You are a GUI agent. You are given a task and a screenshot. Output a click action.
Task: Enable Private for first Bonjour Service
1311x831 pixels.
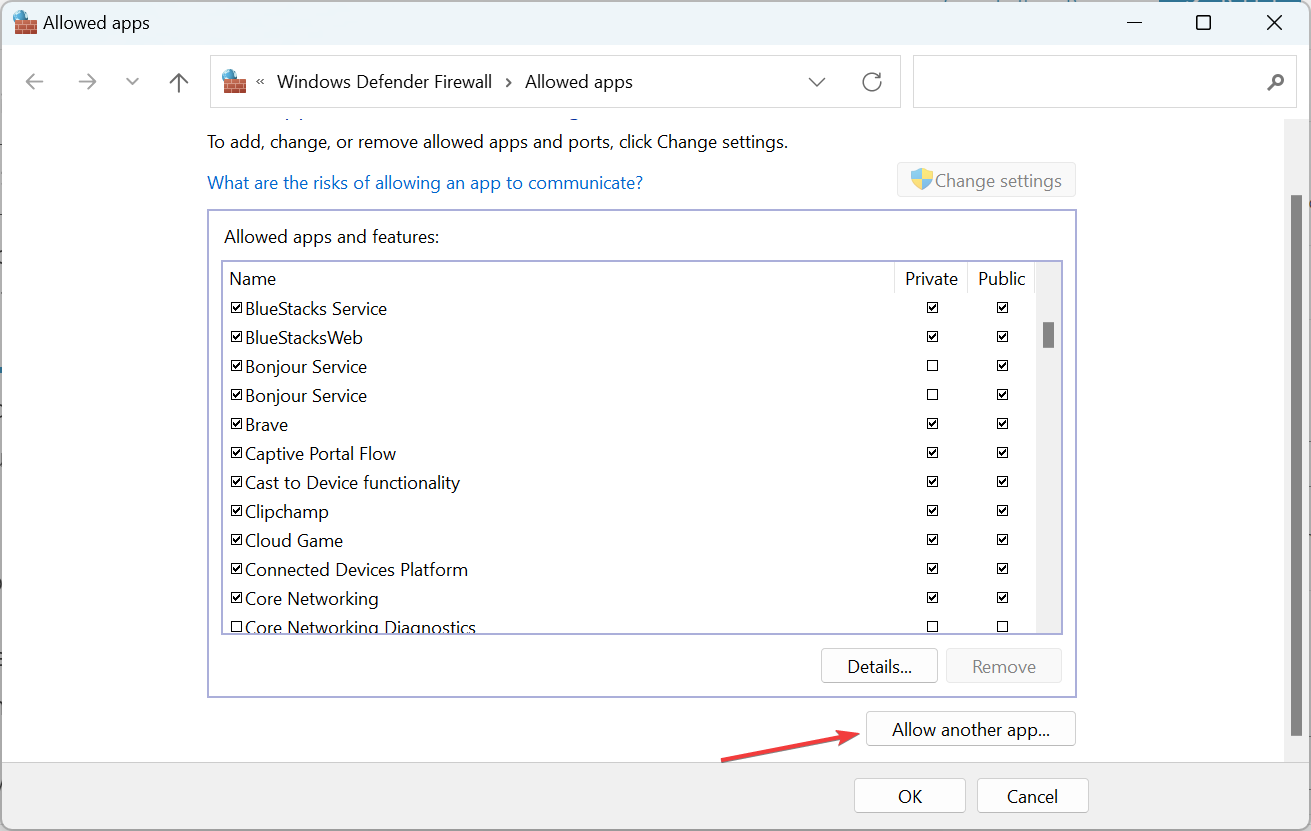(932, 366)
